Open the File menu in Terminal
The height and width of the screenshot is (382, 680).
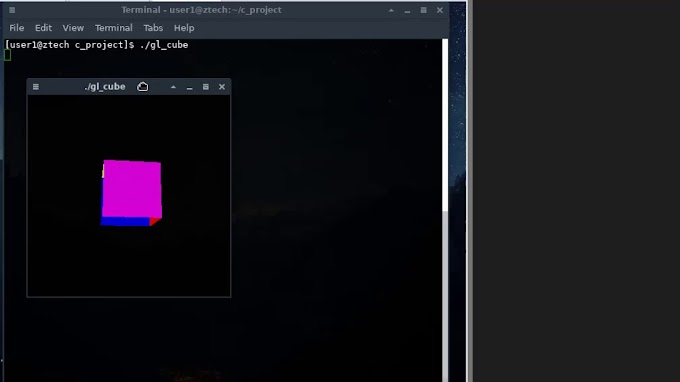tap(16, 28)
